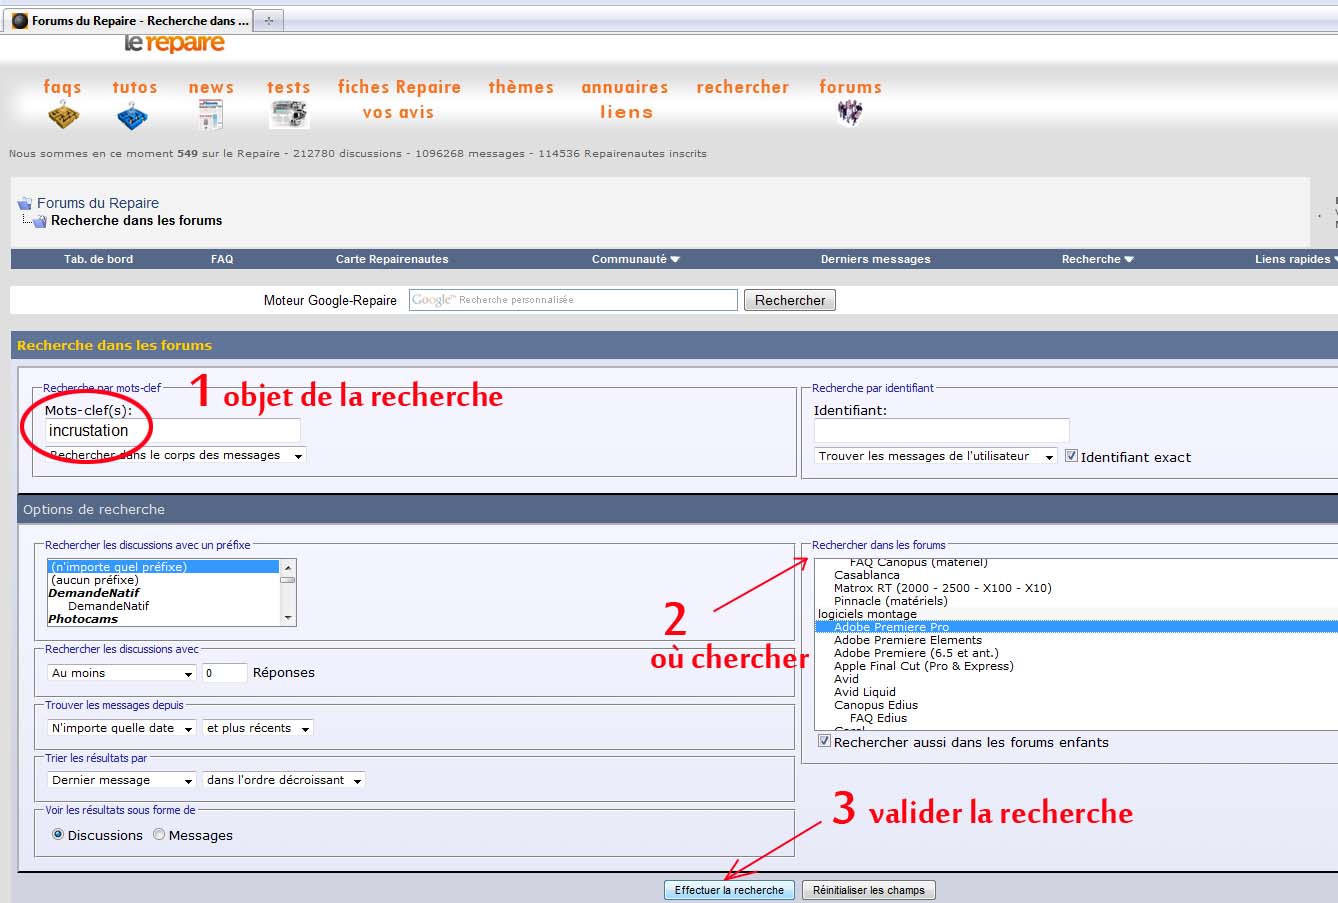Viewport: 1338px width, 903px height.
Task: Click Effectuer la recherche button
Action: coord(729,890)
